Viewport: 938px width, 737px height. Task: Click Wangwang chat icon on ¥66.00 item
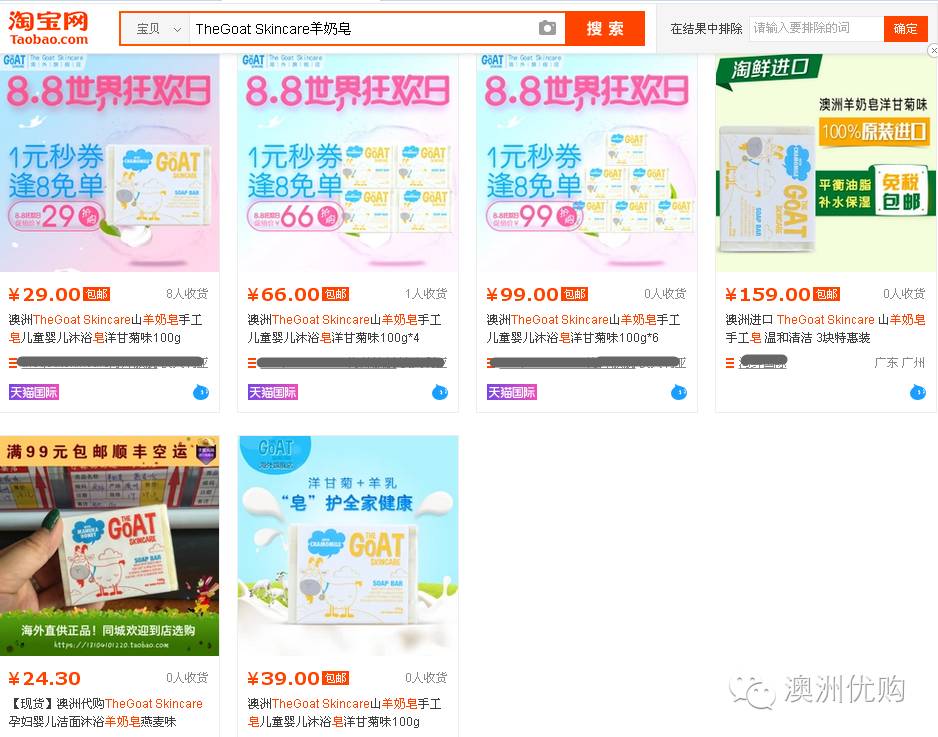[x=440, y=392]
